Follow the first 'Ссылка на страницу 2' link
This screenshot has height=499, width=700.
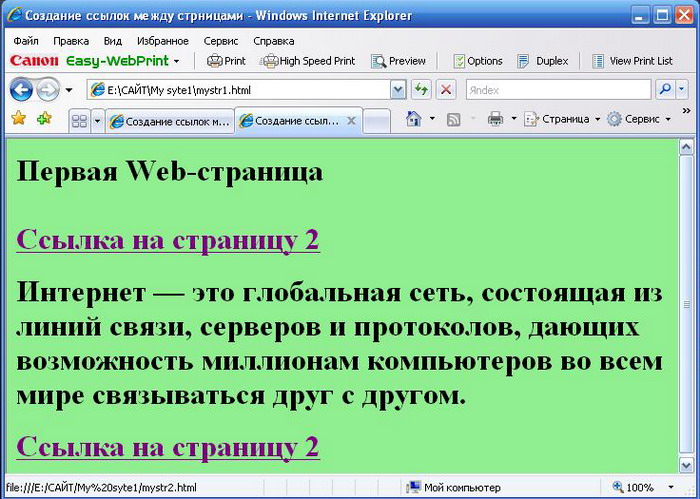(x=168, y=240)
